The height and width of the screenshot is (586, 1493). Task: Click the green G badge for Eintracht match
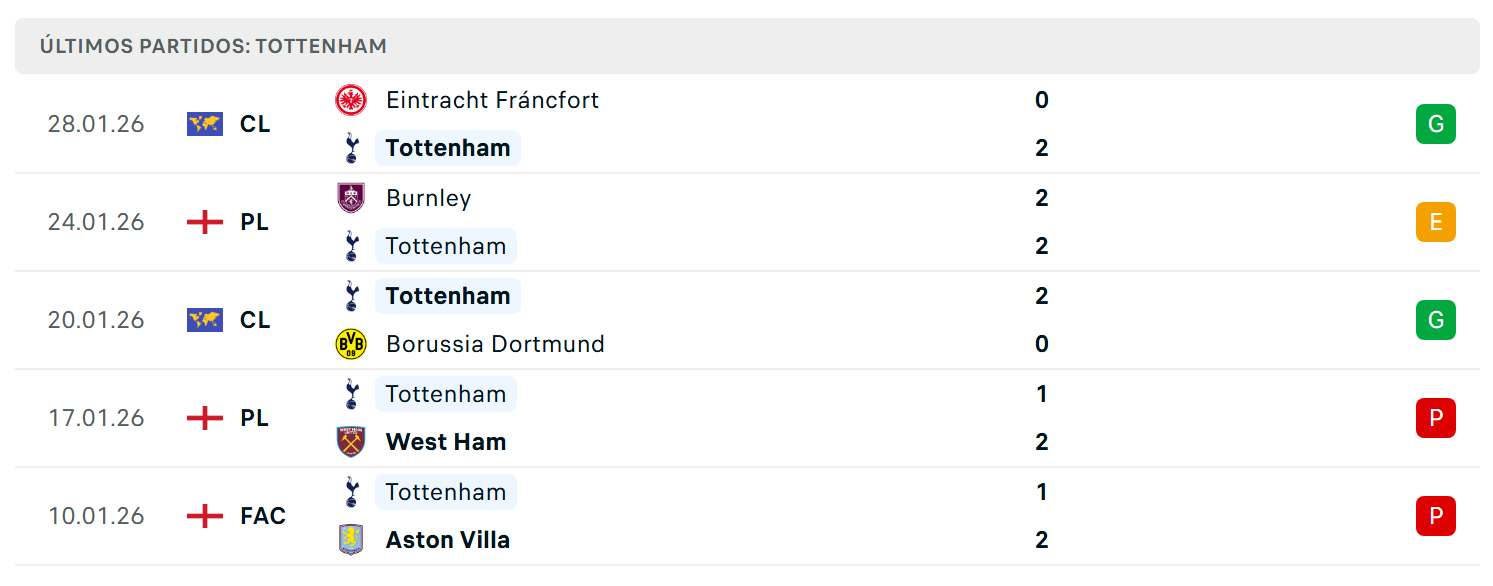click(x=1436, y=124)
